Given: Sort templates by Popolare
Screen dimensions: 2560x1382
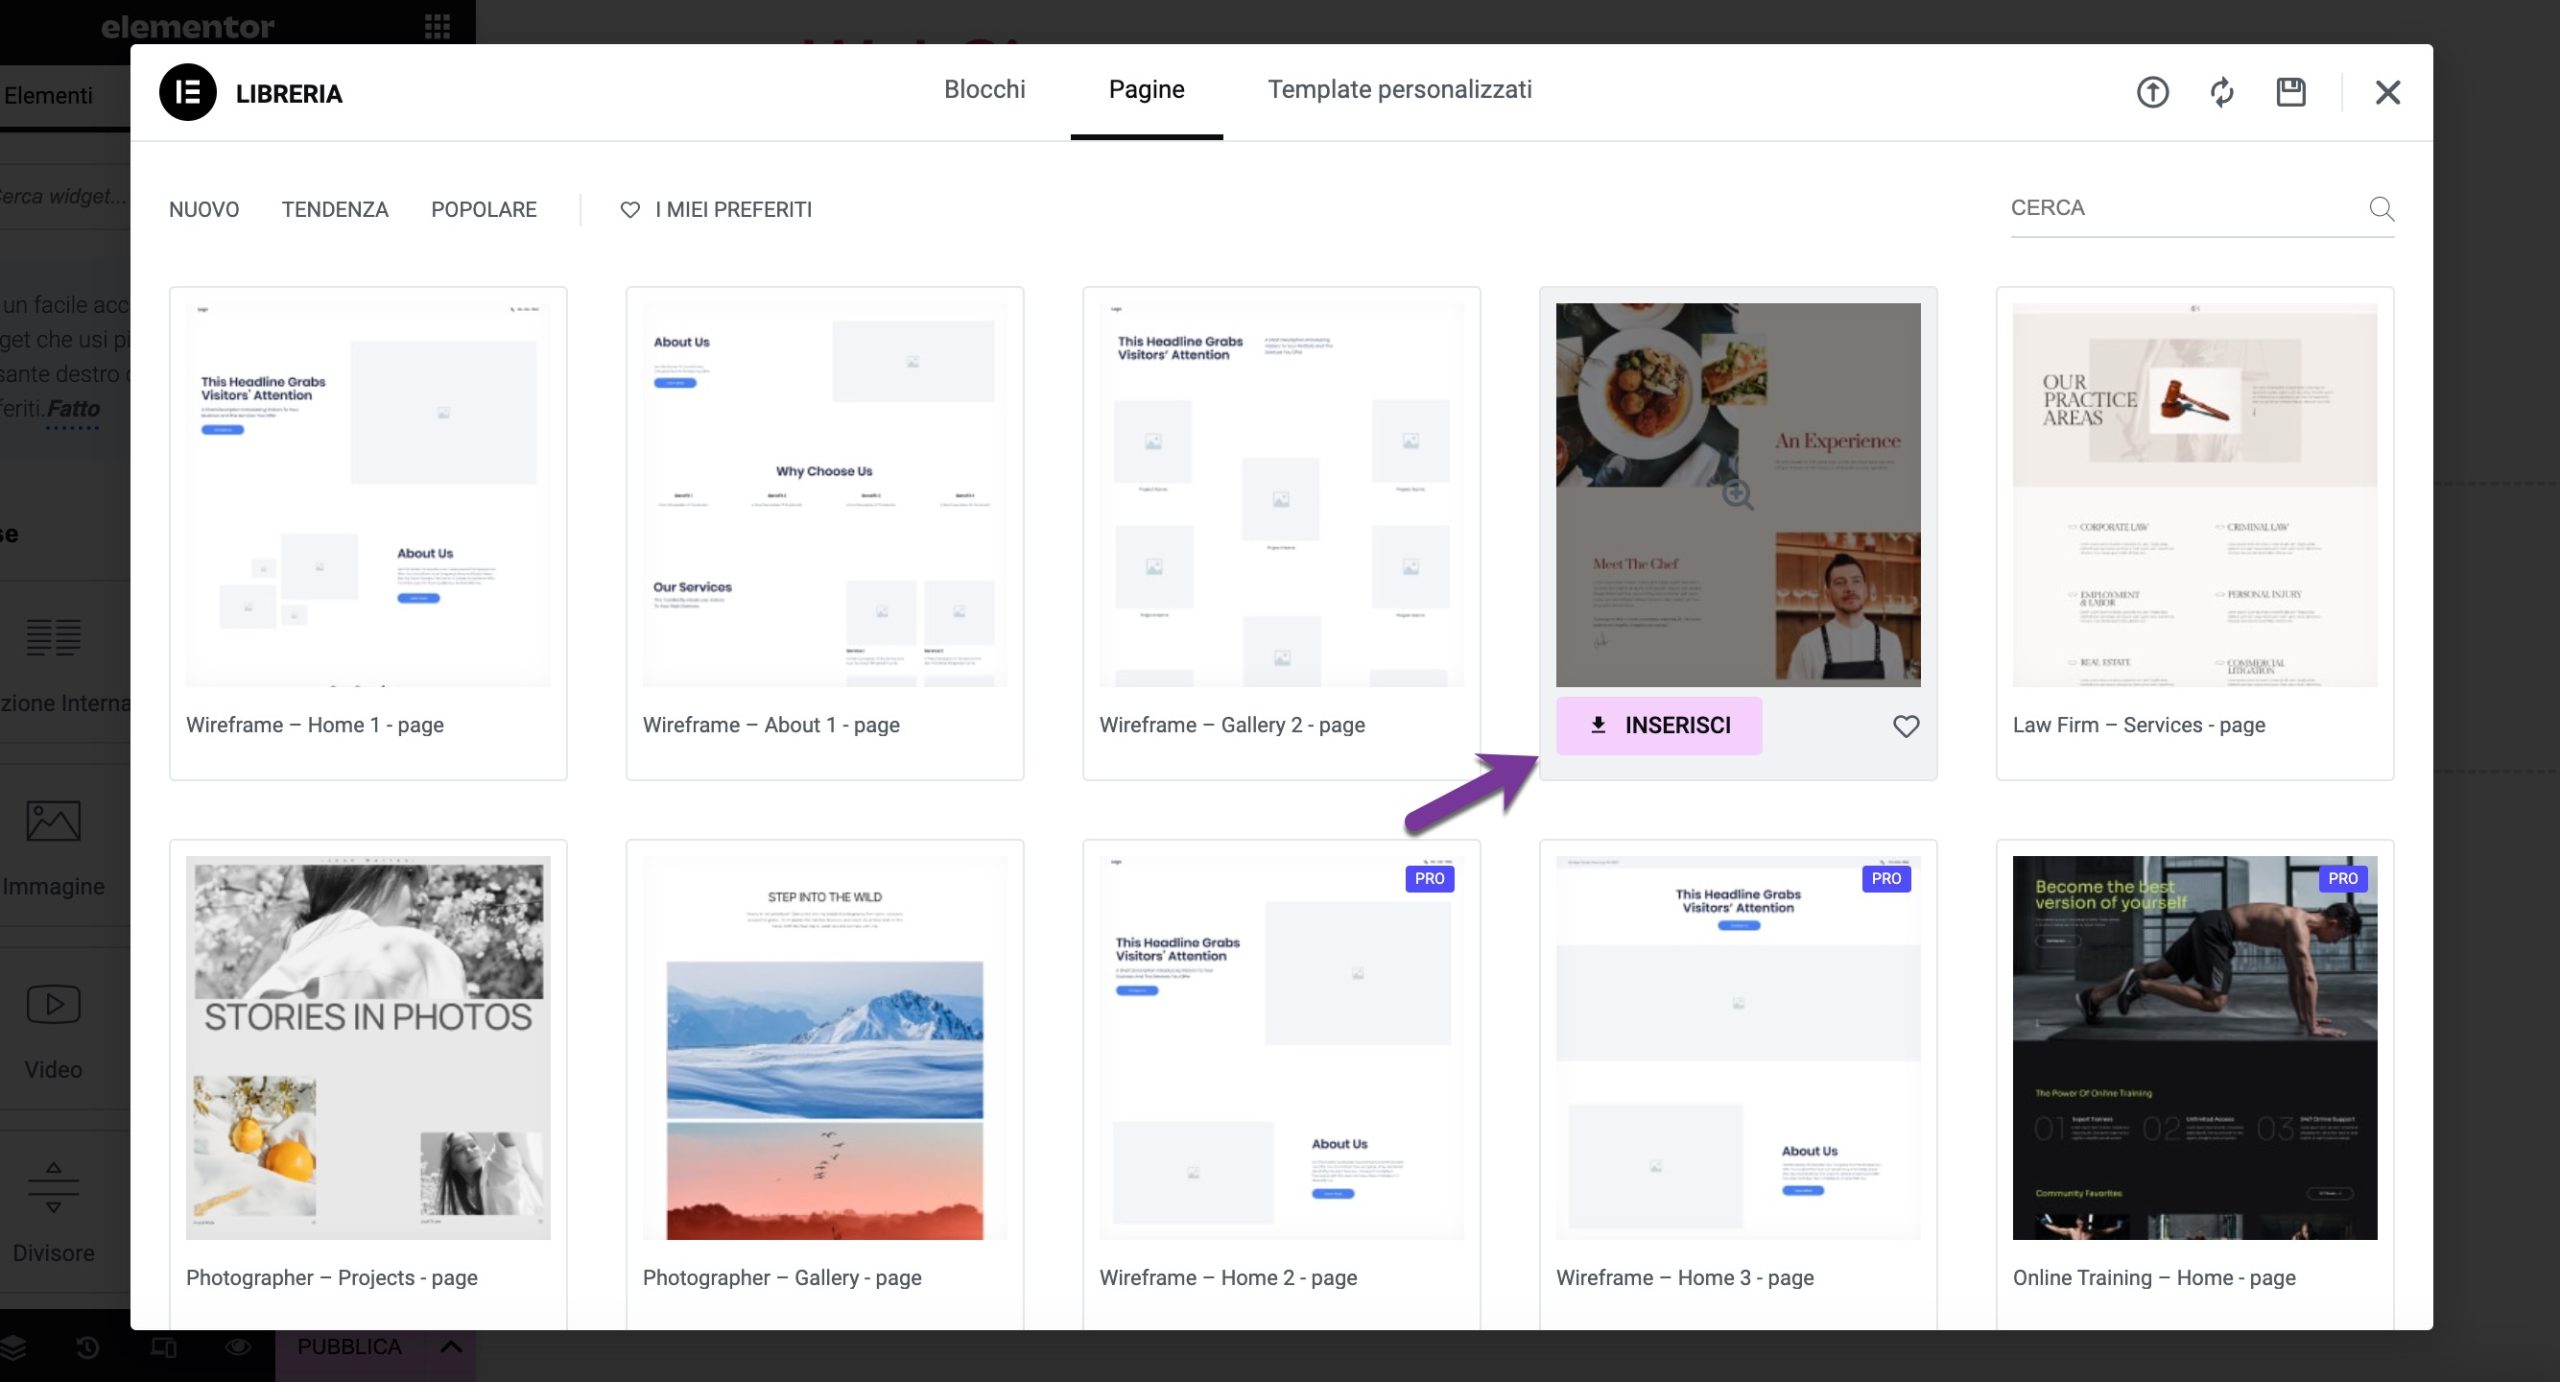Looking at the screenshot, I should [483, 210].
